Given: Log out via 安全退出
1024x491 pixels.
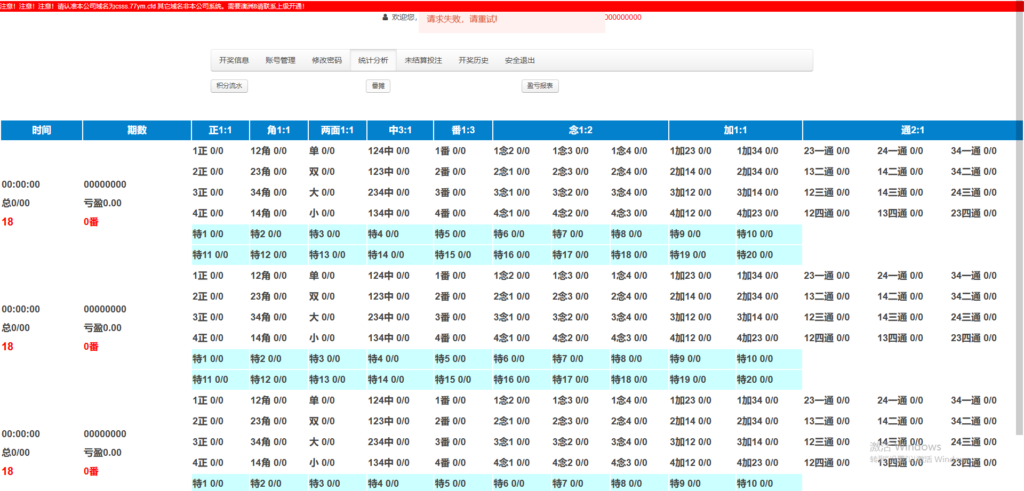Looking at the screenshot, I should click(520, 60).
